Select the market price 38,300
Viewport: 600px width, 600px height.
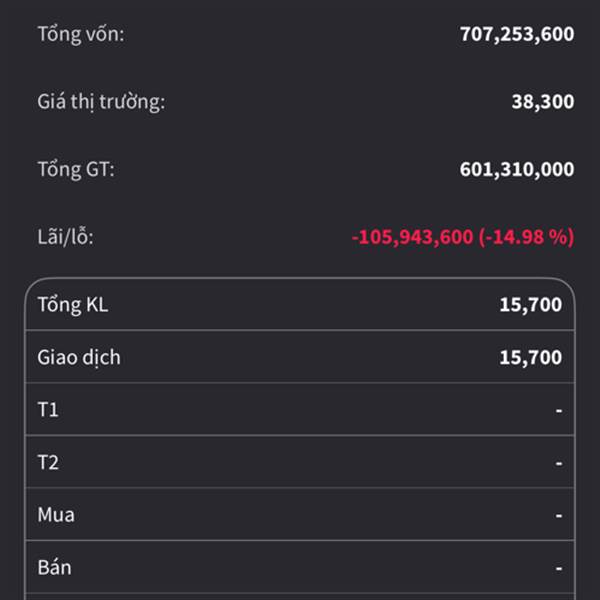coord(542,101)
